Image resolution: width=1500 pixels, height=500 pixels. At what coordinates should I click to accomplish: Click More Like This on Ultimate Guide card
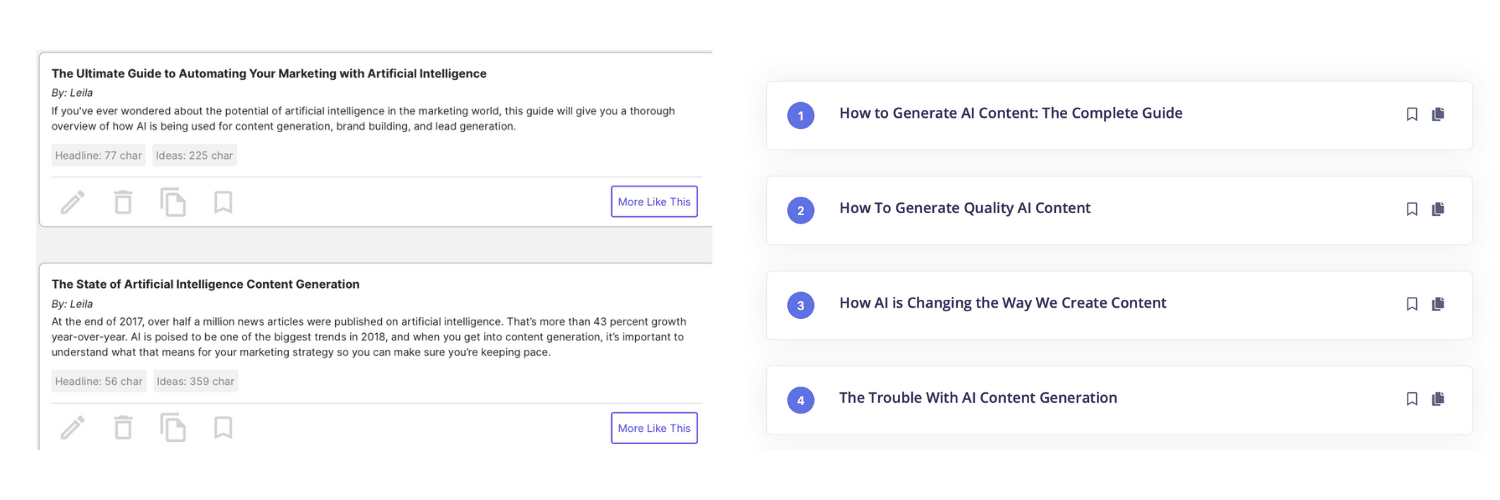[654, 202]
